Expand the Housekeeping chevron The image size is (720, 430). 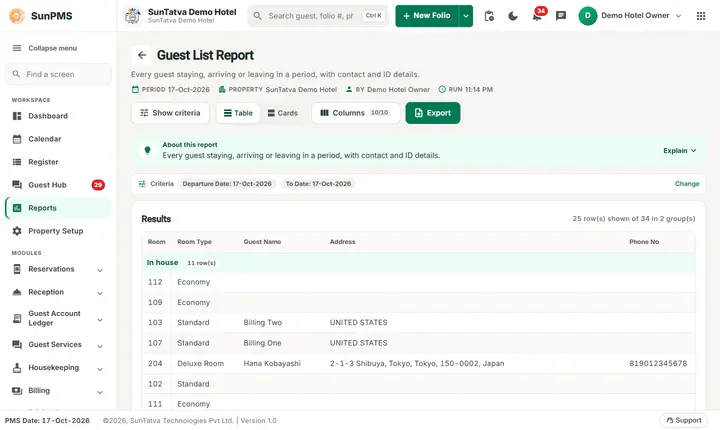(x=100, y=369)
